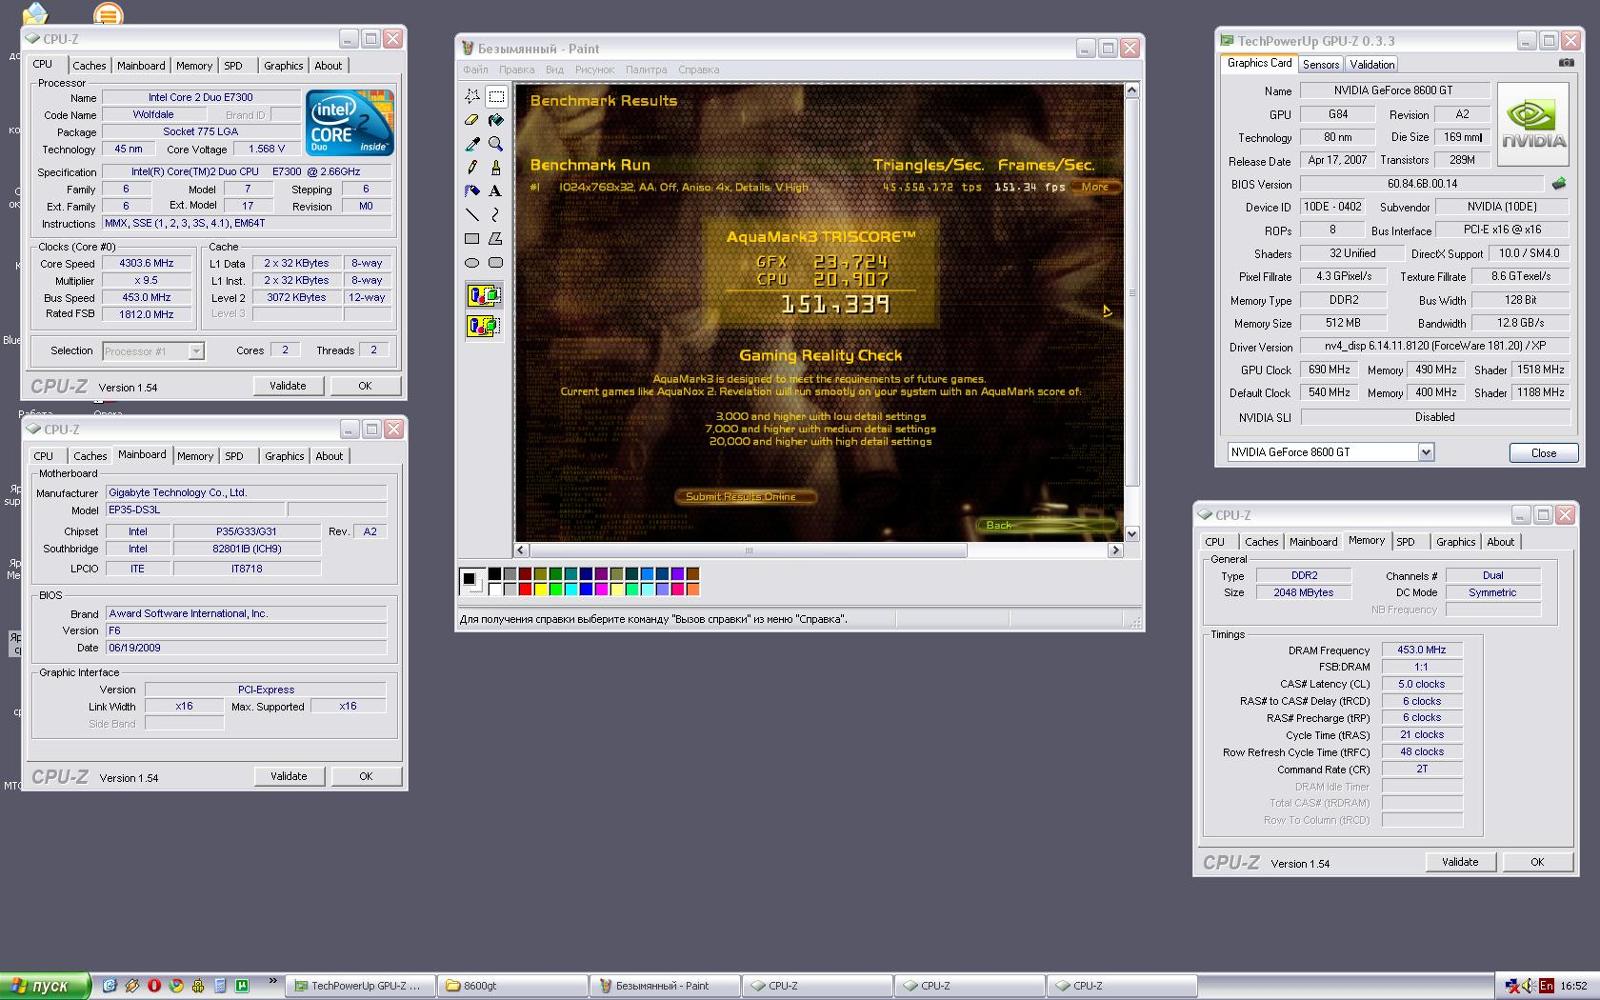Viewport: 1600px width, 1000px height.
Task: Open the Палитра menu in Paint
Action: tap(646, 70)
